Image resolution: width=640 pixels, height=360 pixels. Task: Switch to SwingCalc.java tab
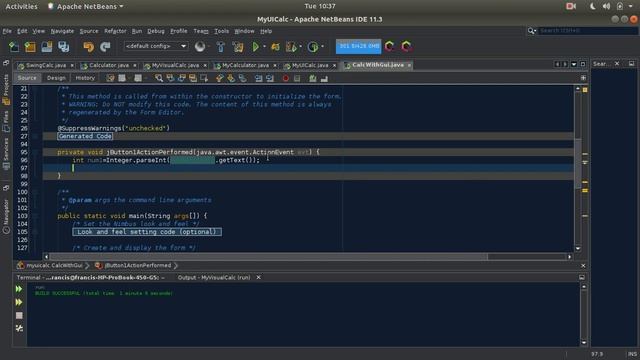(46, 65)
